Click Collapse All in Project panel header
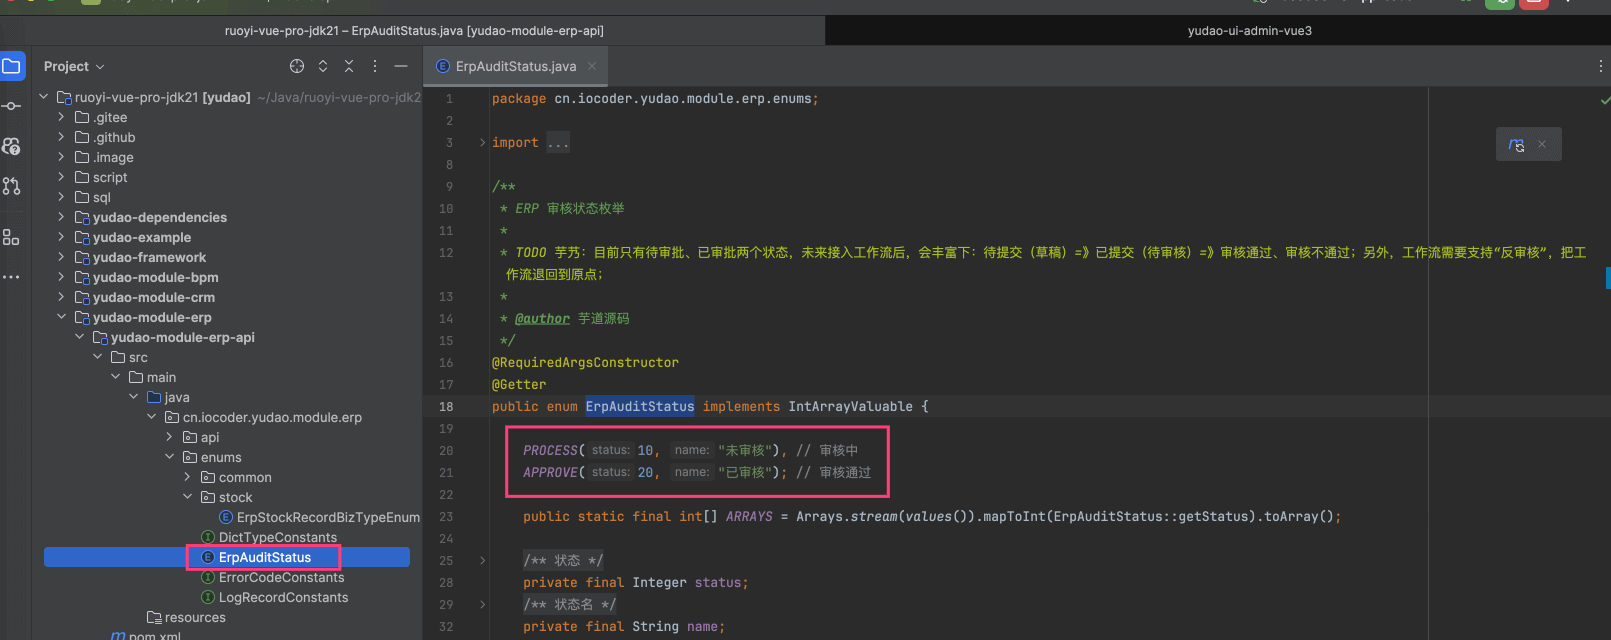The image size is (1611, 640). point(349,66)
